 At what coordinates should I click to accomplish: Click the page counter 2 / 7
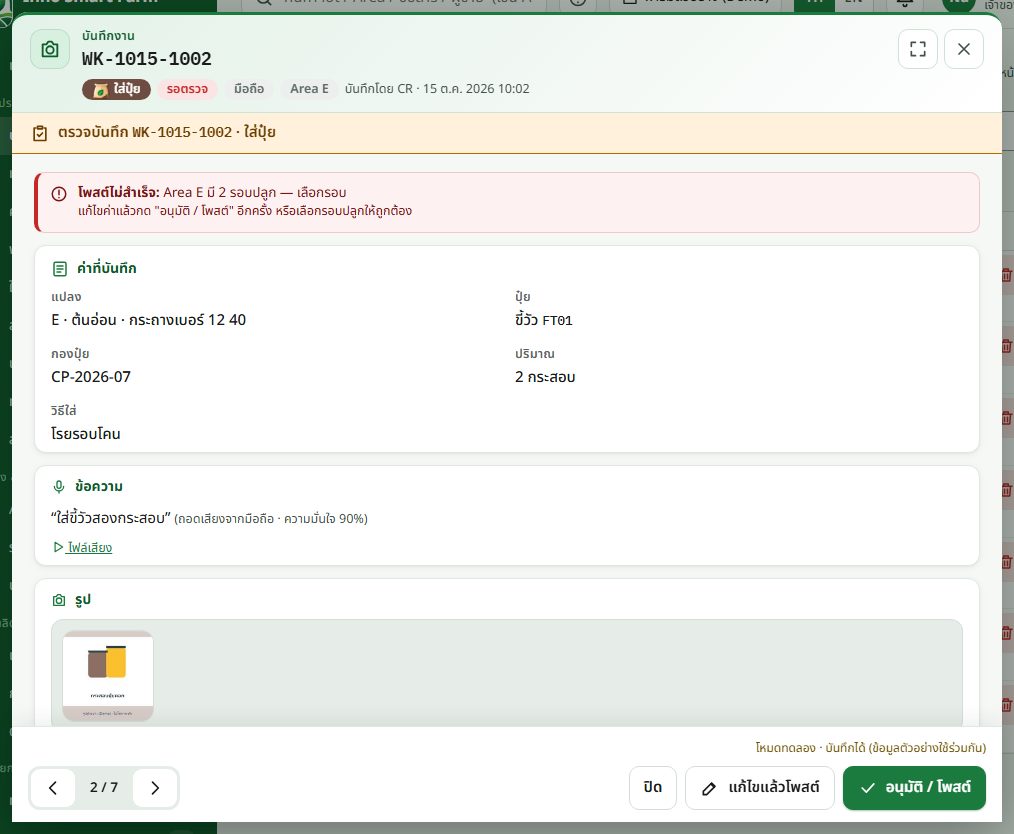tap(103, 787)
